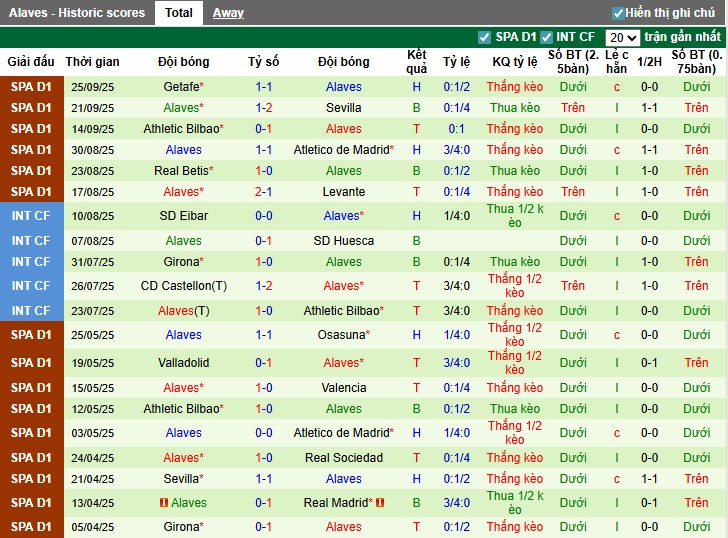This screenshot has width=728, height=538.
Task: Open the Atletico de Madrid link, 30/08/25 match
Action: click(340, 150)
